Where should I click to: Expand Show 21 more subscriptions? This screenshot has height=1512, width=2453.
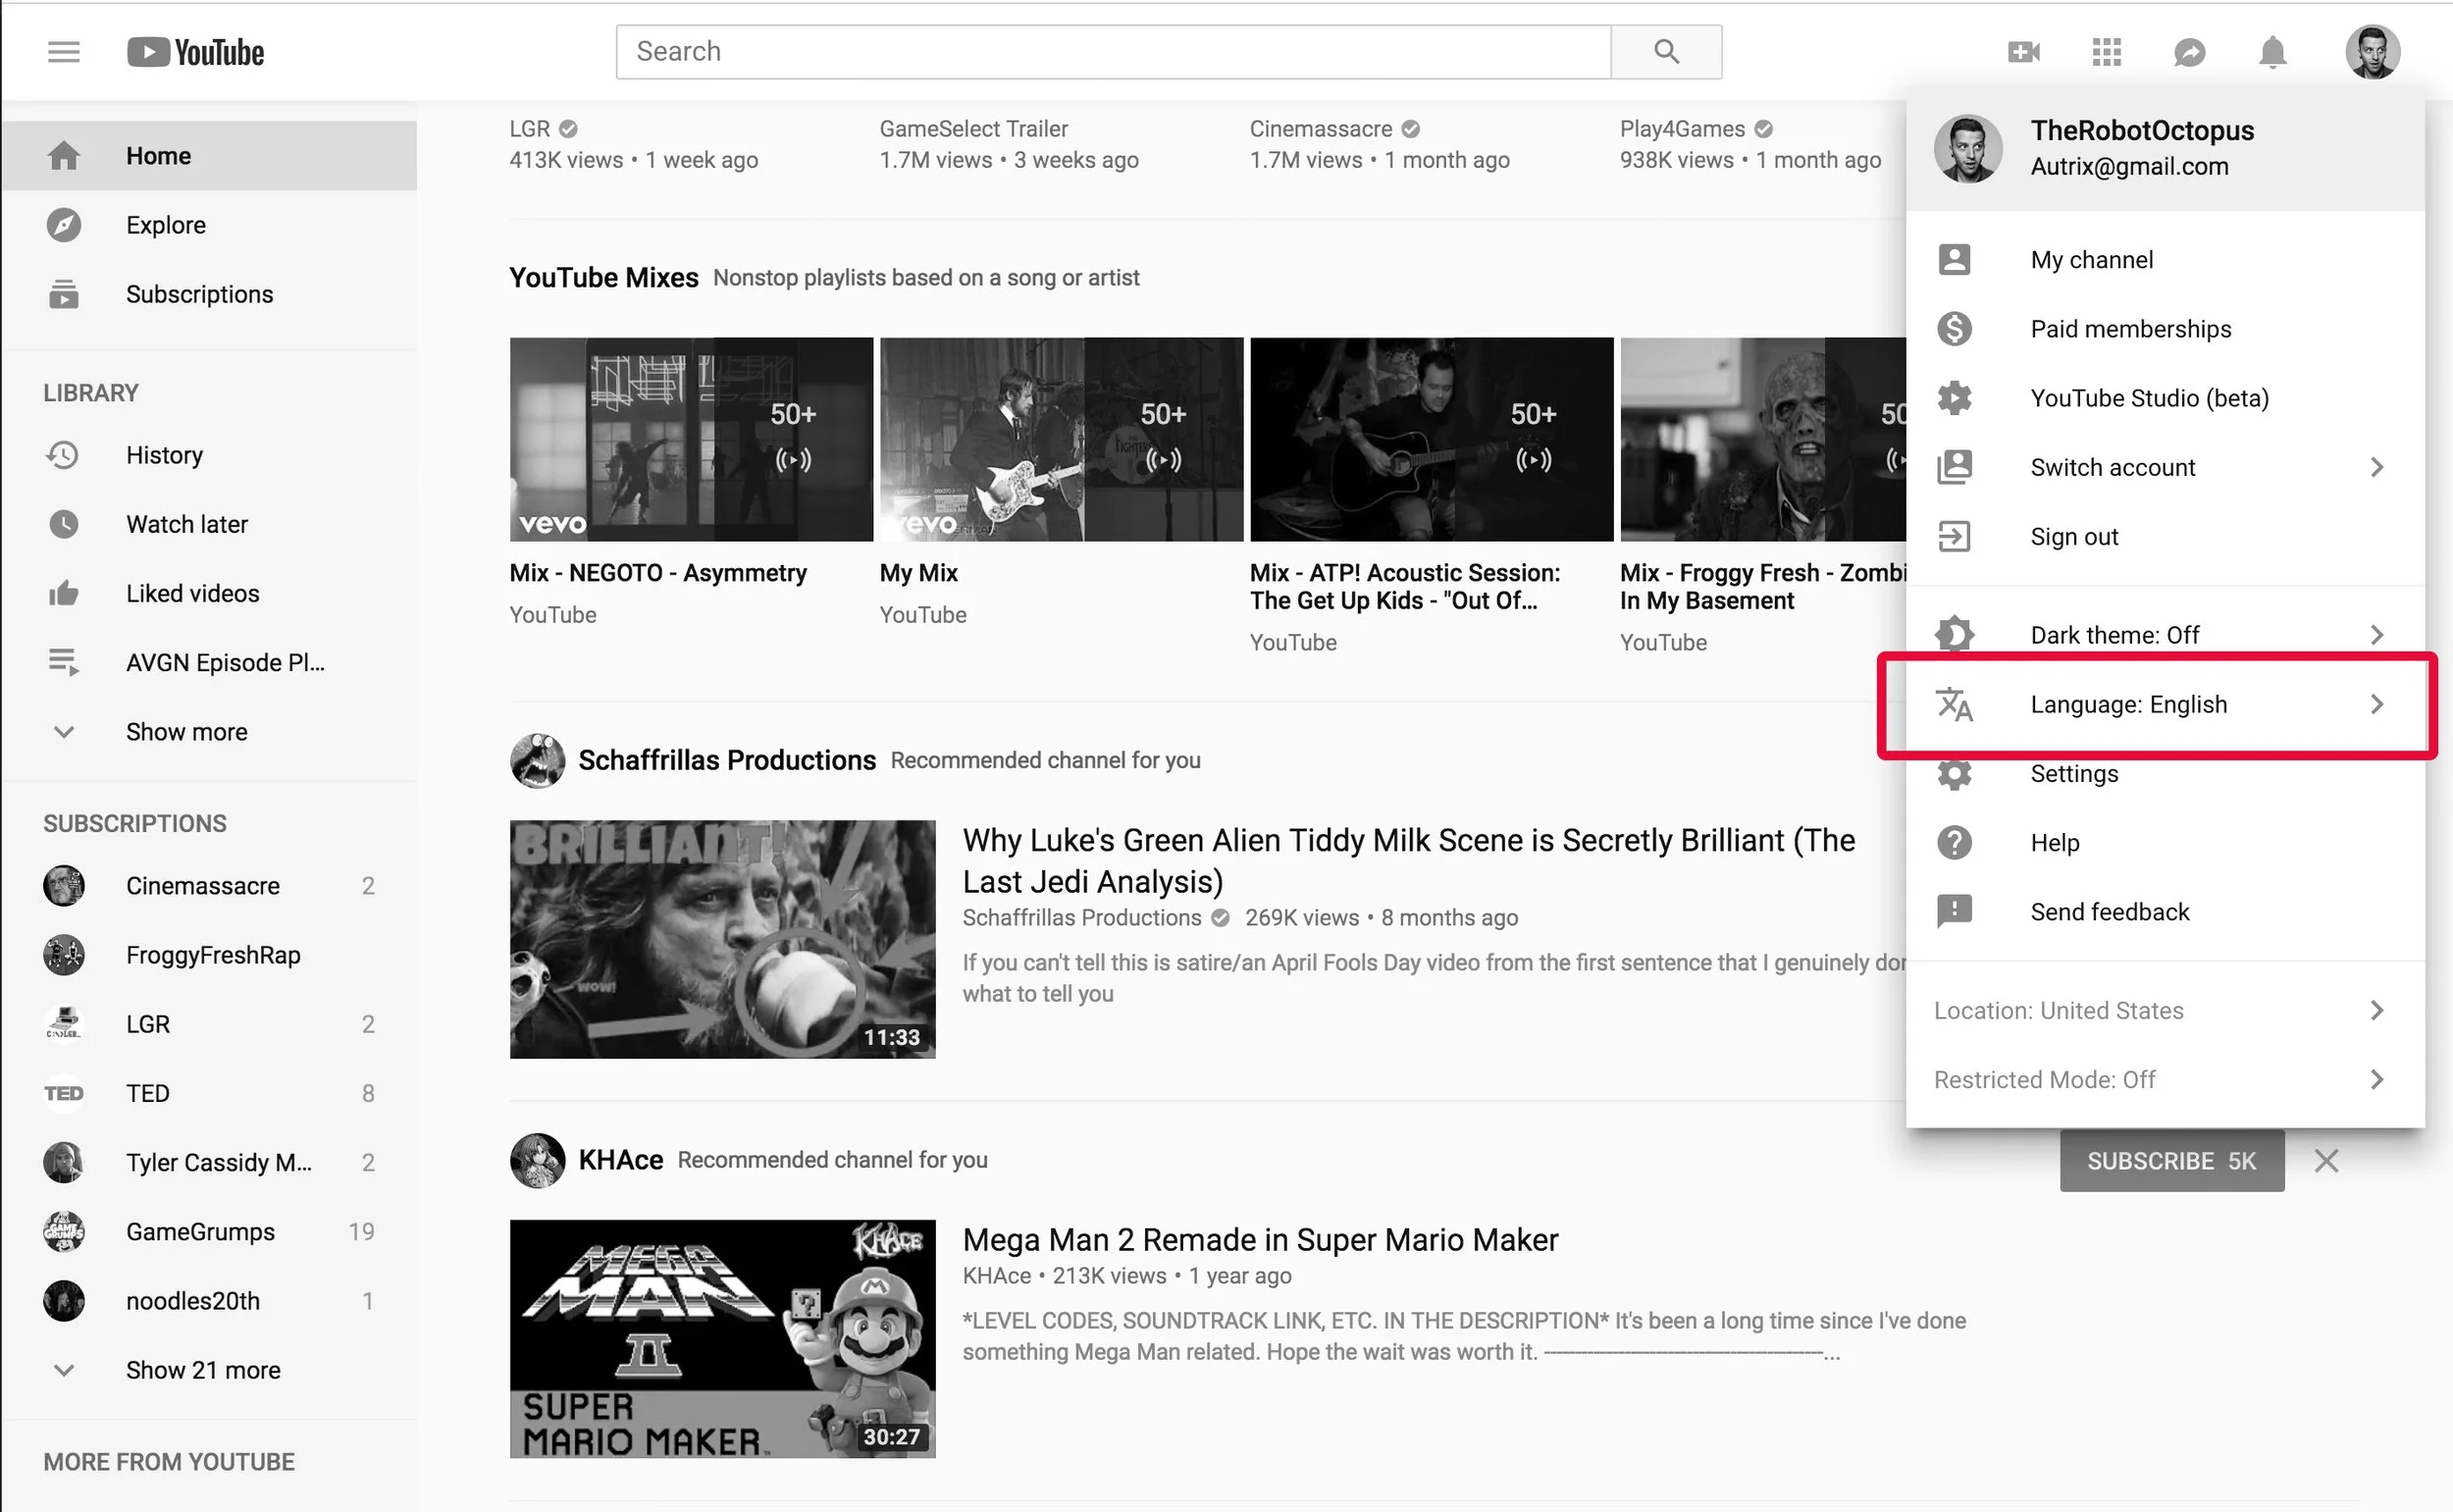(209, 1370)
